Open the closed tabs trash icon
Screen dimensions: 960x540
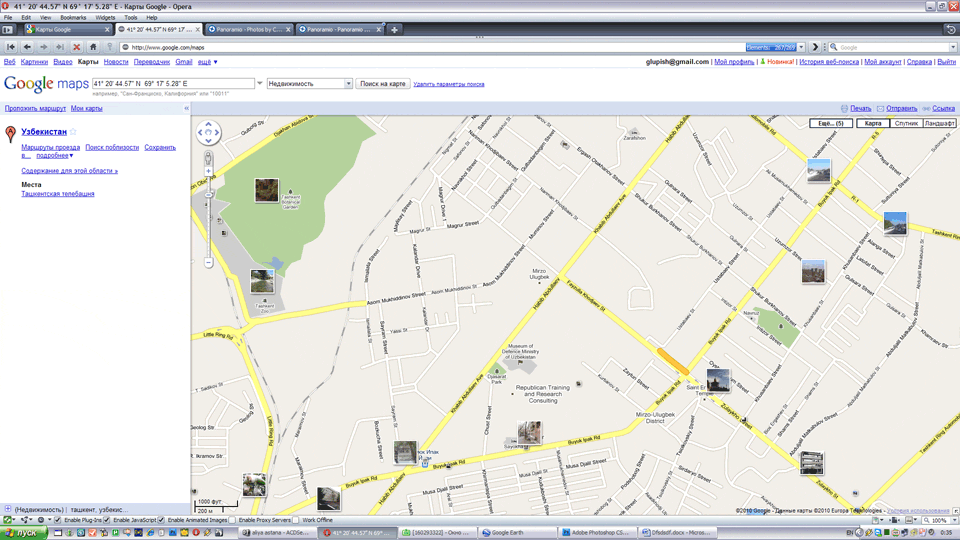(950, 29)
